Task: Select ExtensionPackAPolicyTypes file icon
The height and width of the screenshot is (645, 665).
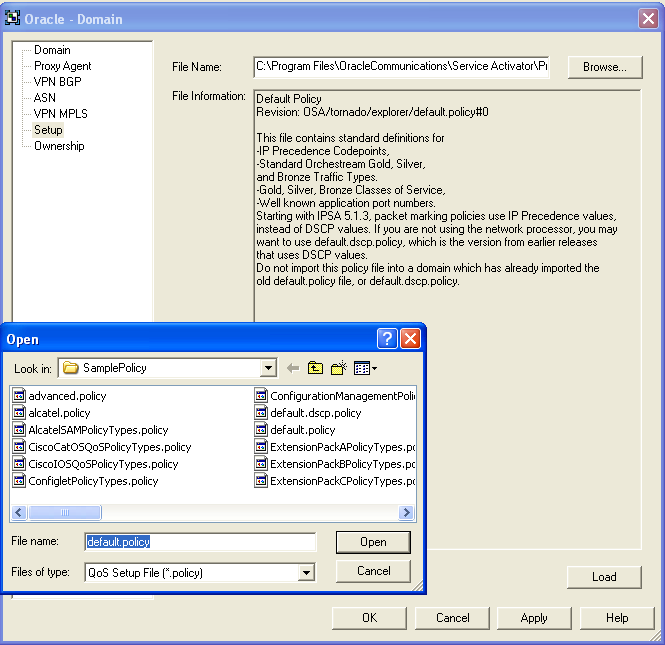Action: pyautogui.click(x=261, y=446)
